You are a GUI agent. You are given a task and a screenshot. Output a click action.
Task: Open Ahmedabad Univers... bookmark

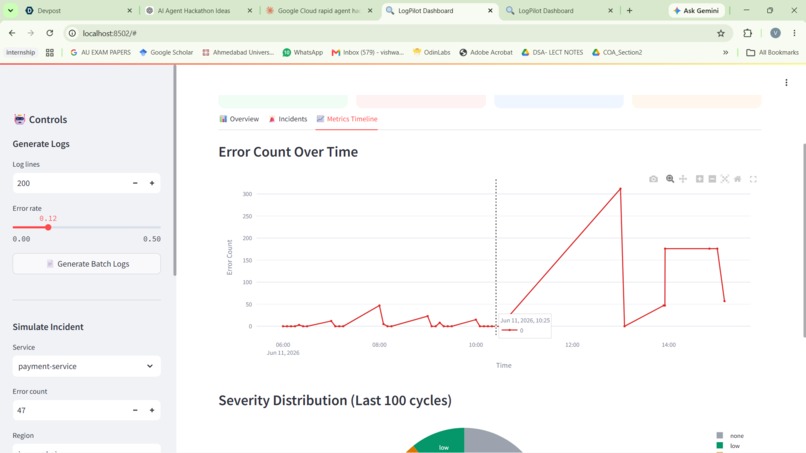238,52
